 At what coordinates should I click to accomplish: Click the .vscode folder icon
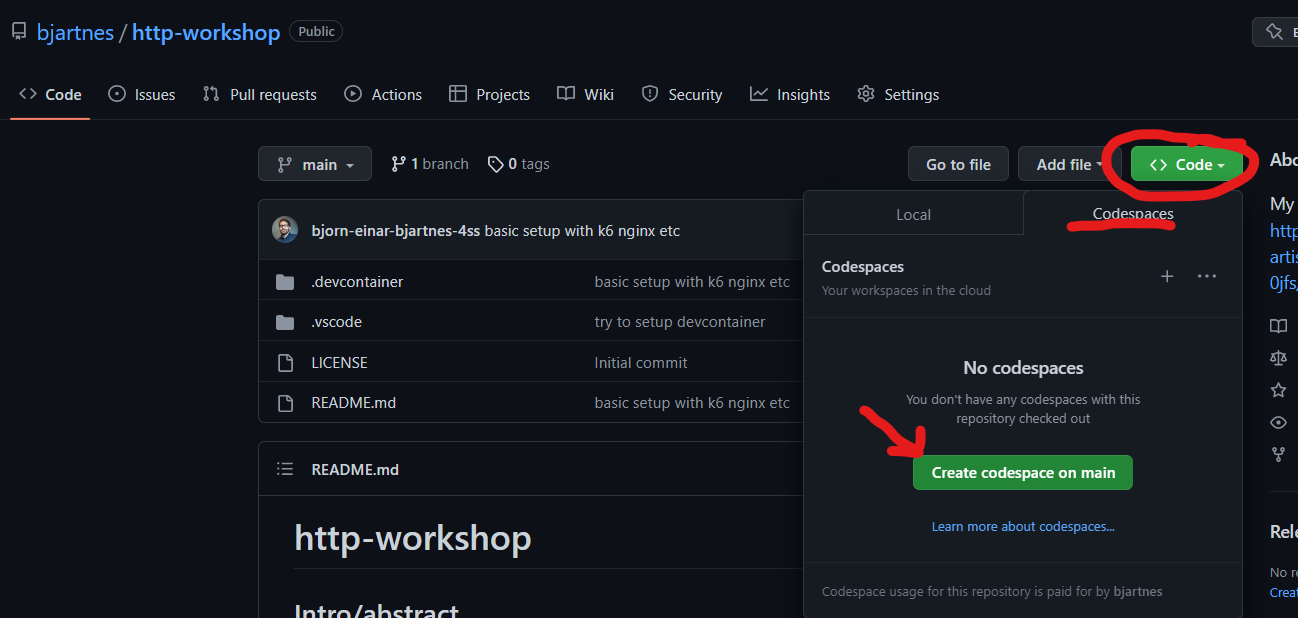click(x=285, y=322)
